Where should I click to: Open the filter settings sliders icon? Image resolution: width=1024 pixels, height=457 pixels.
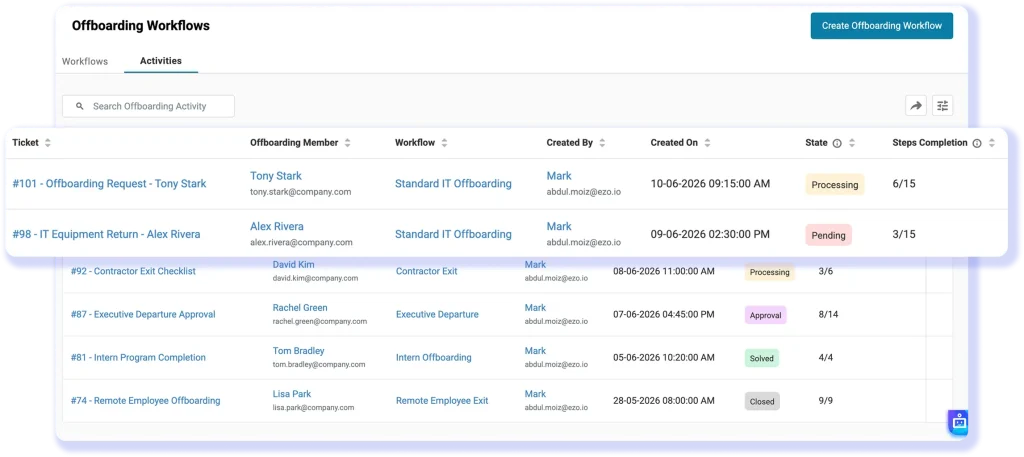(942, 105)
